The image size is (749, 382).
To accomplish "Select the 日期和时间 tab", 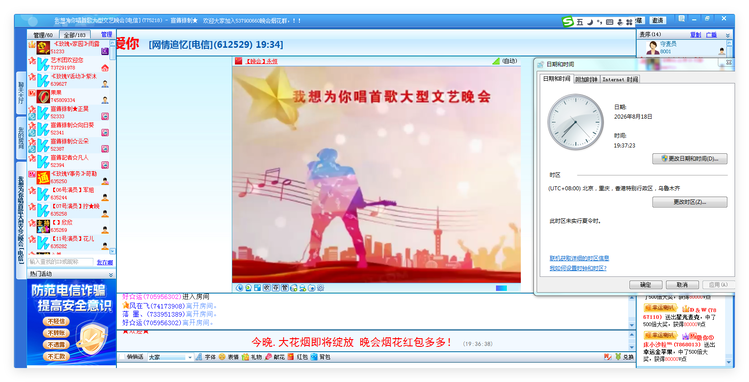I will click(556, 79).
